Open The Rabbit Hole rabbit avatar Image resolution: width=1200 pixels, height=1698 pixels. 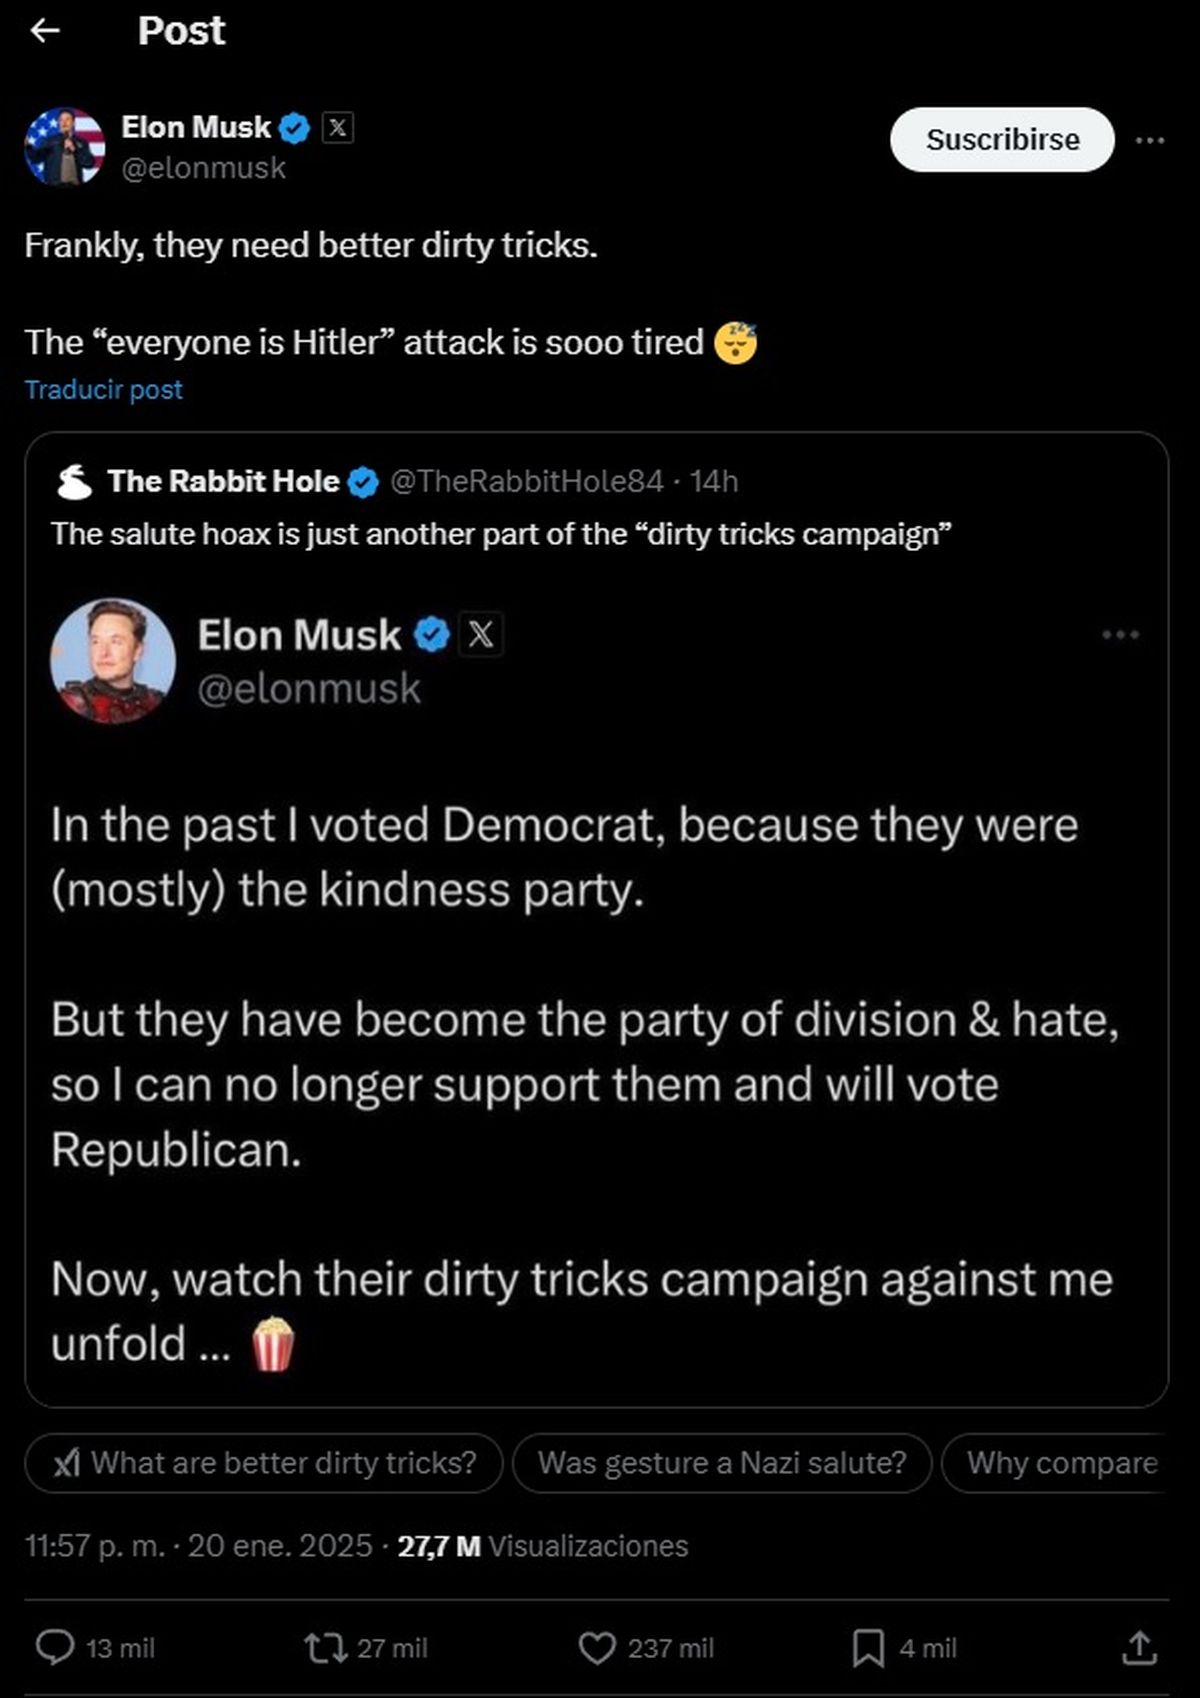(74, 482)
